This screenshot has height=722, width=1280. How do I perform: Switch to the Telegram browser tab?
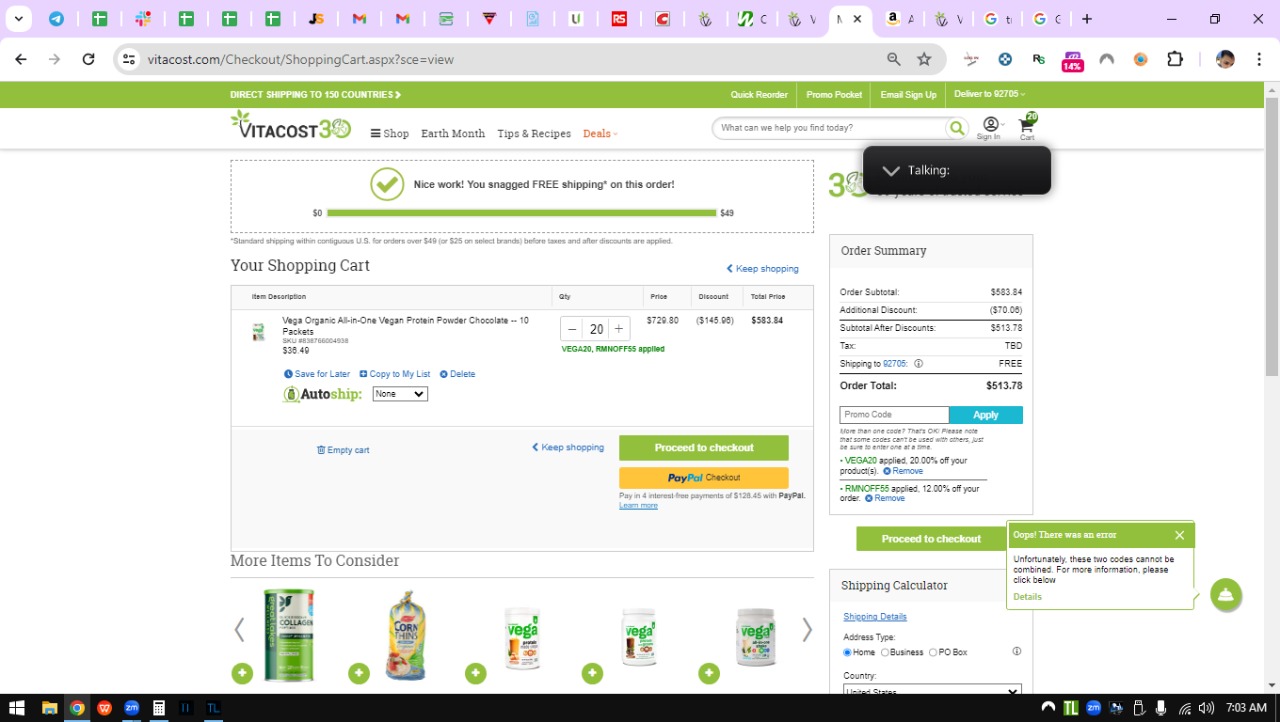[56, 19]
